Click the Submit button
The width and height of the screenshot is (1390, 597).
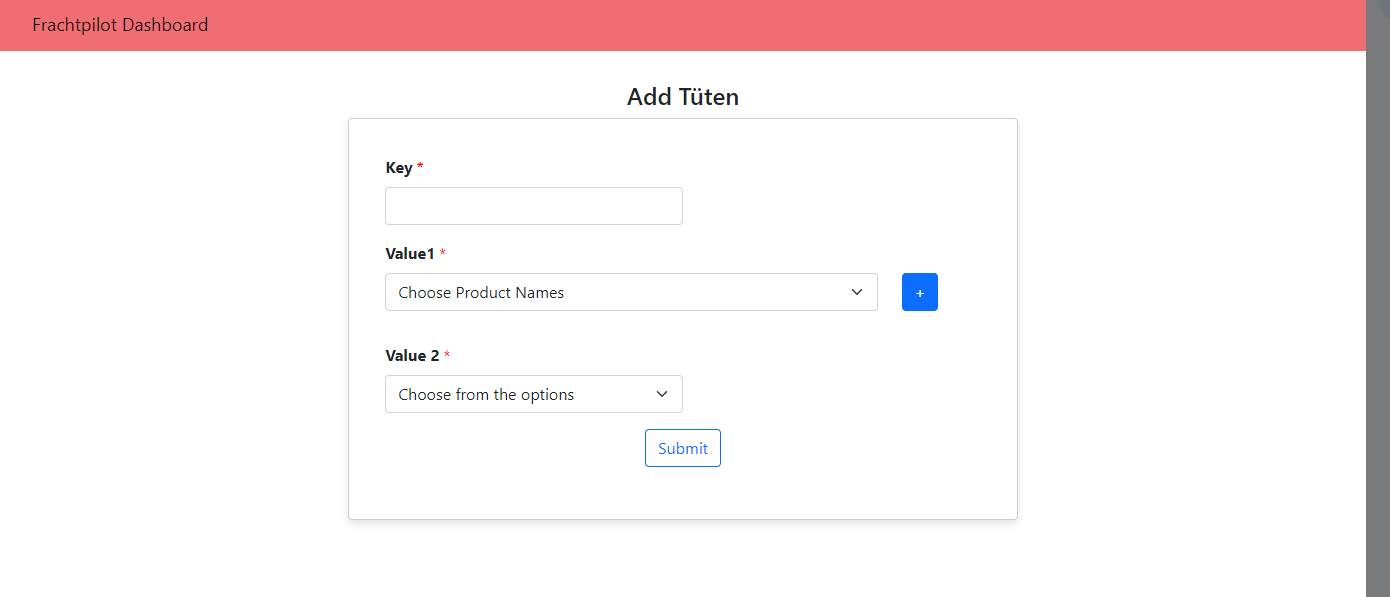click(683, 448)
